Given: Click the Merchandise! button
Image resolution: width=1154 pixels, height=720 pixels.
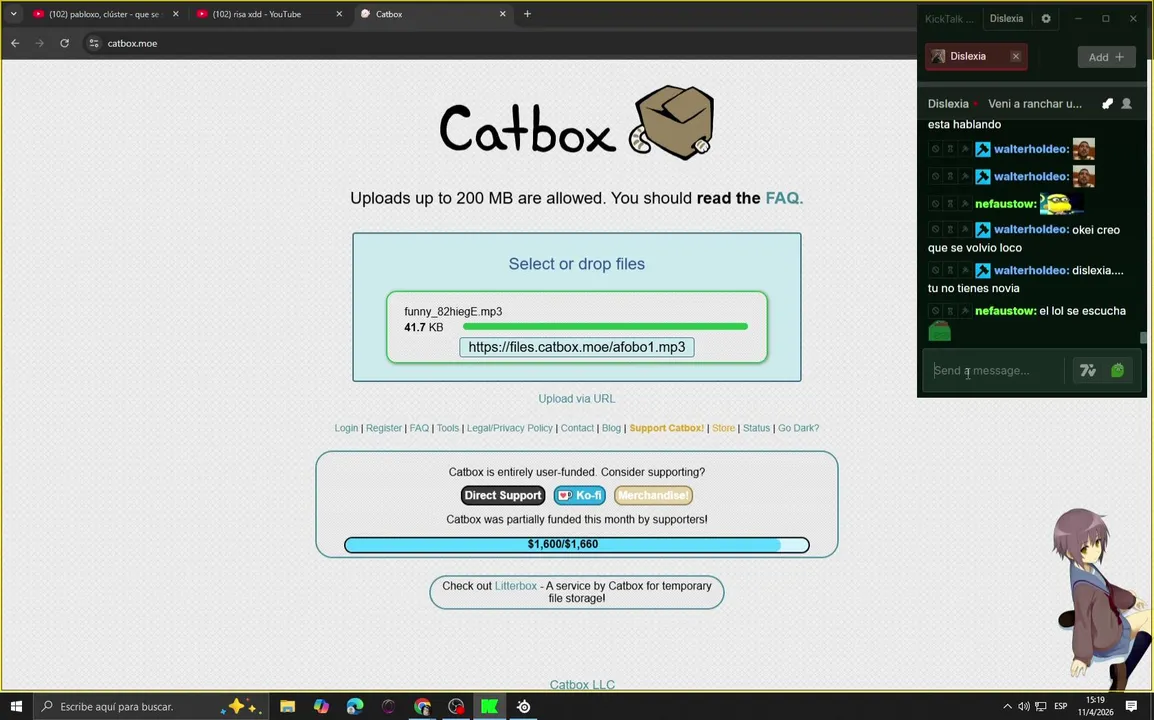Looking at the screenshot, I should [653, 495].
